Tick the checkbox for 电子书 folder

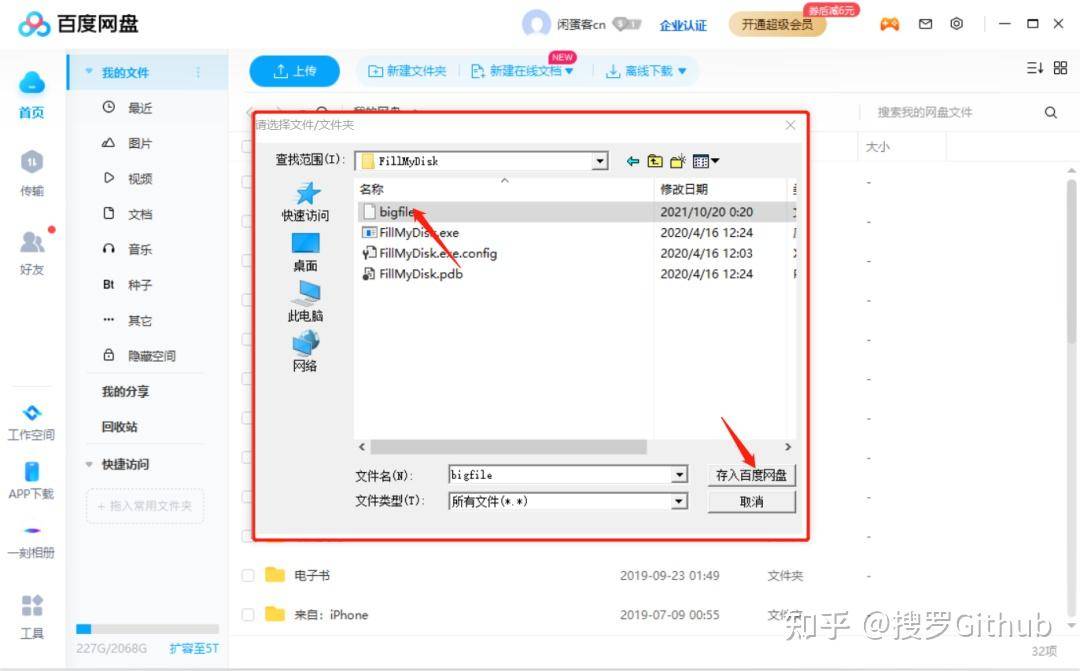tap(248, 575)
